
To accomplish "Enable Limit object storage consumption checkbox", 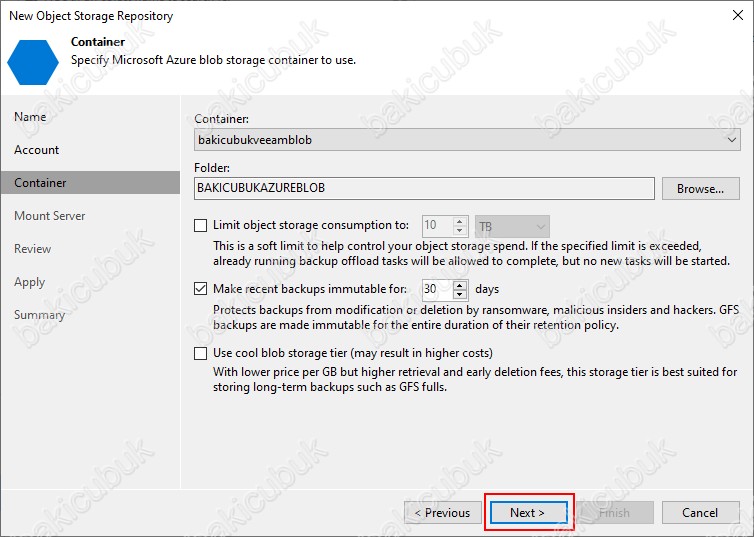I will click(201, 226).
